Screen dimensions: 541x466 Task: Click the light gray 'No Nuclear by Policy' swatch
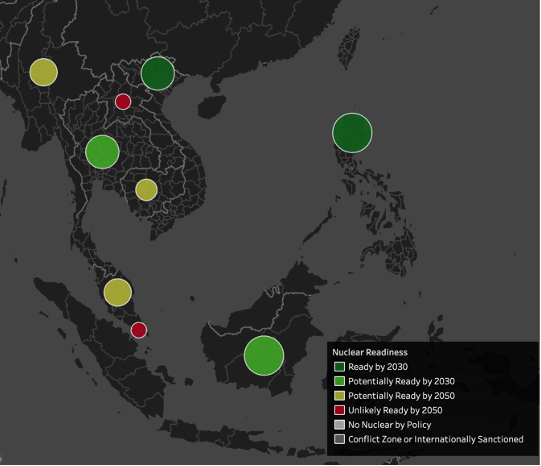point(340,425)
